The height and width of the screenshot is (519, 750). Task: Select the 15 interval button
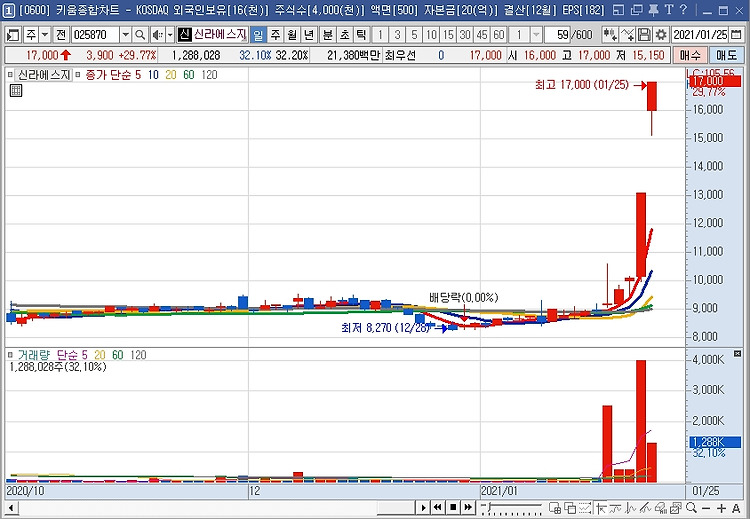pos(448,34)
